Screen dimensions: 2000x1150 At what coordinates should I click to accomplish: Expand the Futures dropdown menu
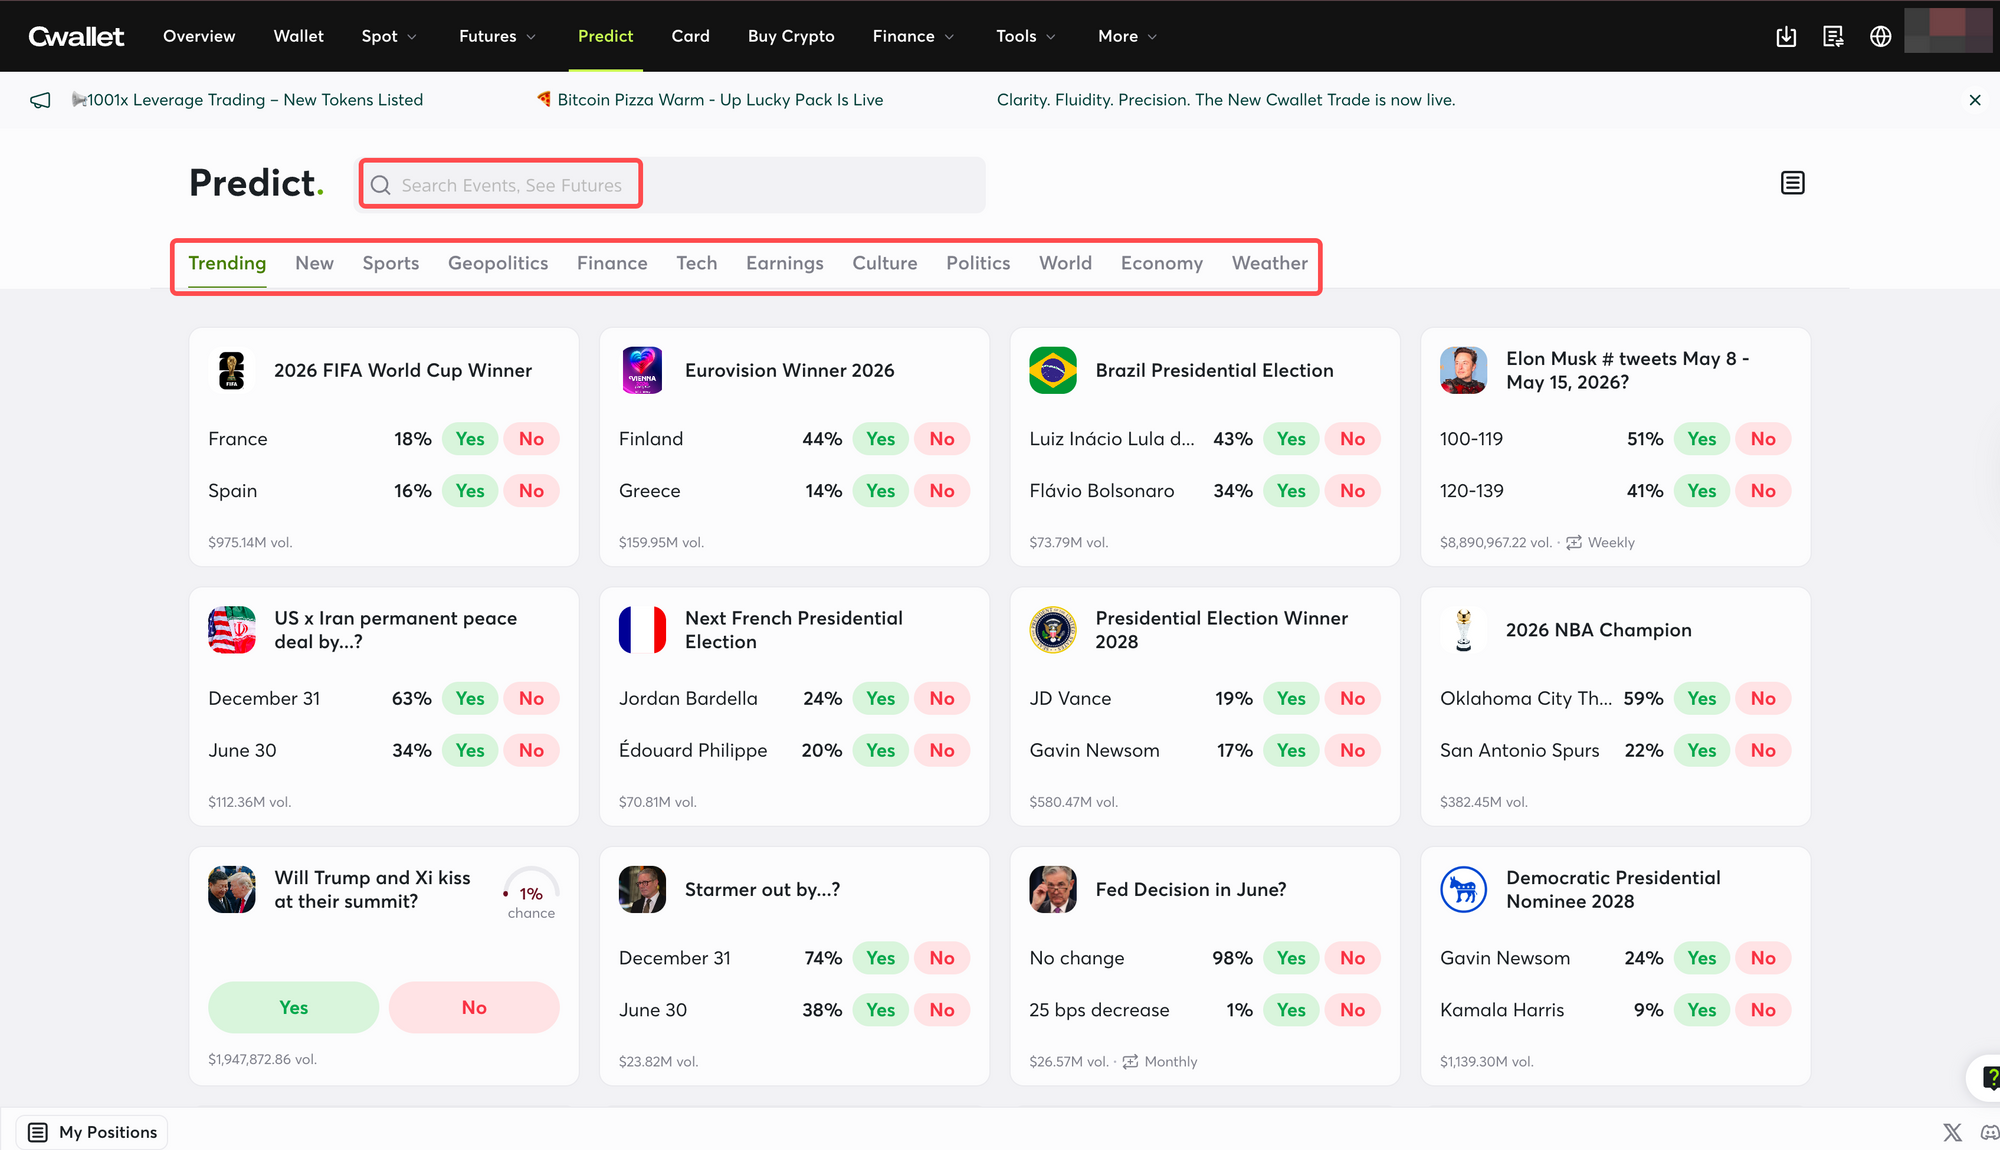tap(497, 37)
